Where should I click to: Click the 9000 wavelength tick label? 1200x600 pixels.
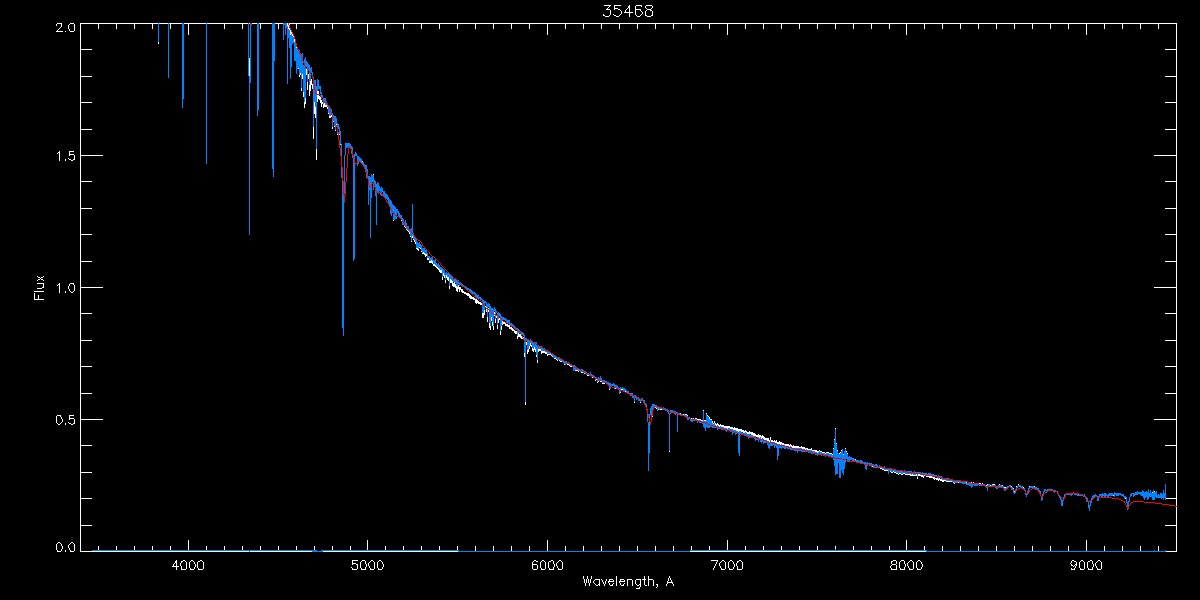[x=1086, y=564]
